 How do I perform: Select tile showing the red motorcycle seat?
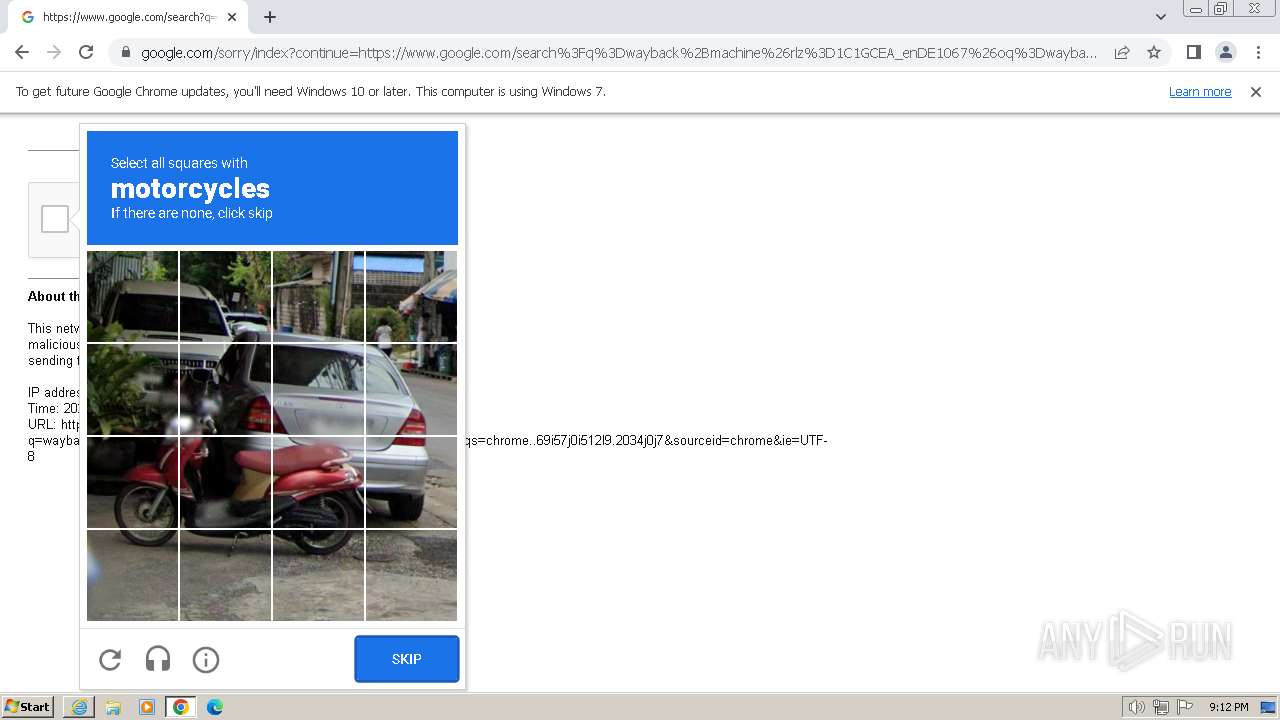(x=318, y=482)
